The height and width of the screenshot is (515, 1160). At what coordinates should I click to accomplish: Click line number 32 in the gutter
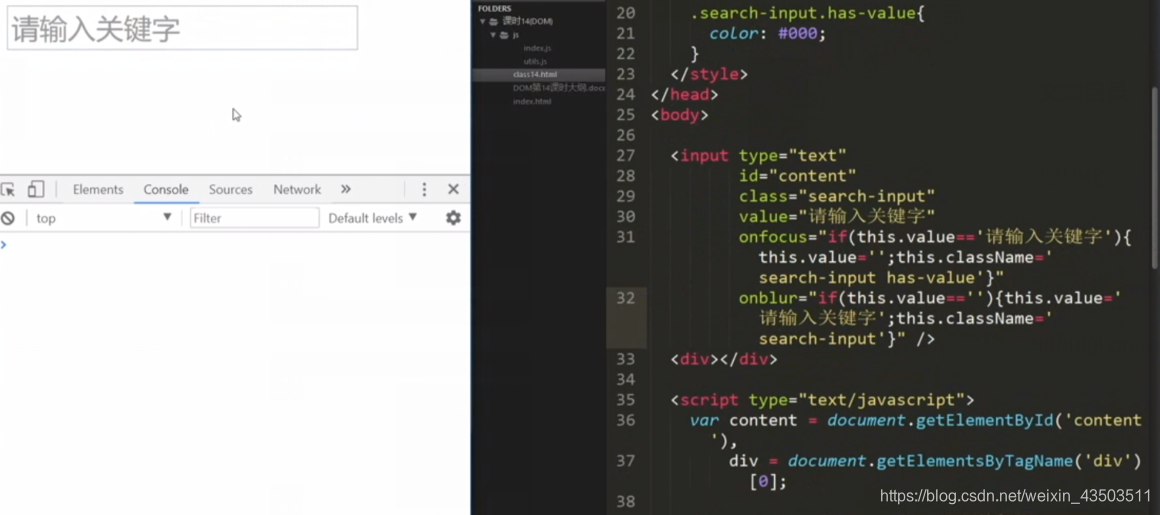pos(625,298)
